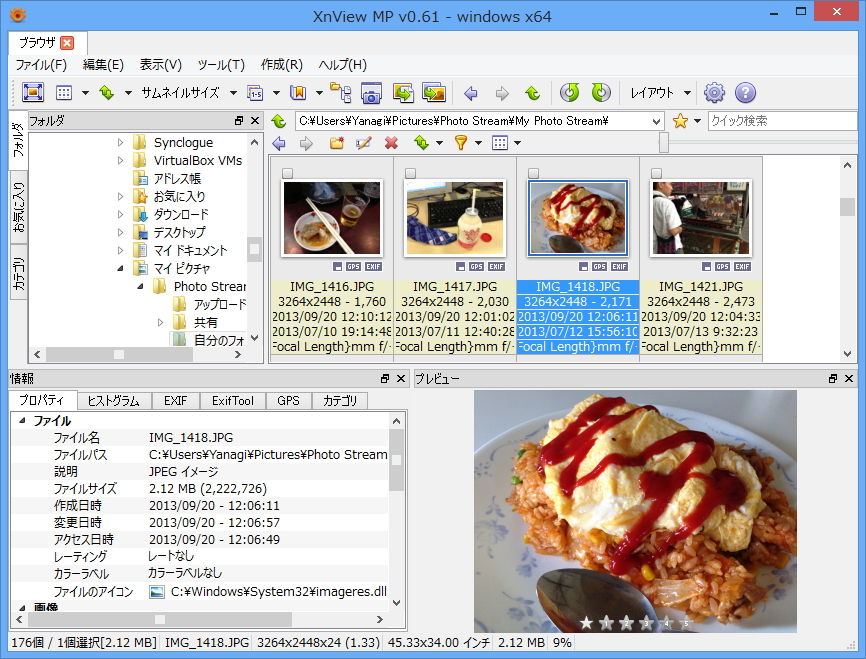Image resolution: width=866 pixels, height=659 pixels.
Task: Switch to the EXIF tab
Action: (x=175, y=400)
